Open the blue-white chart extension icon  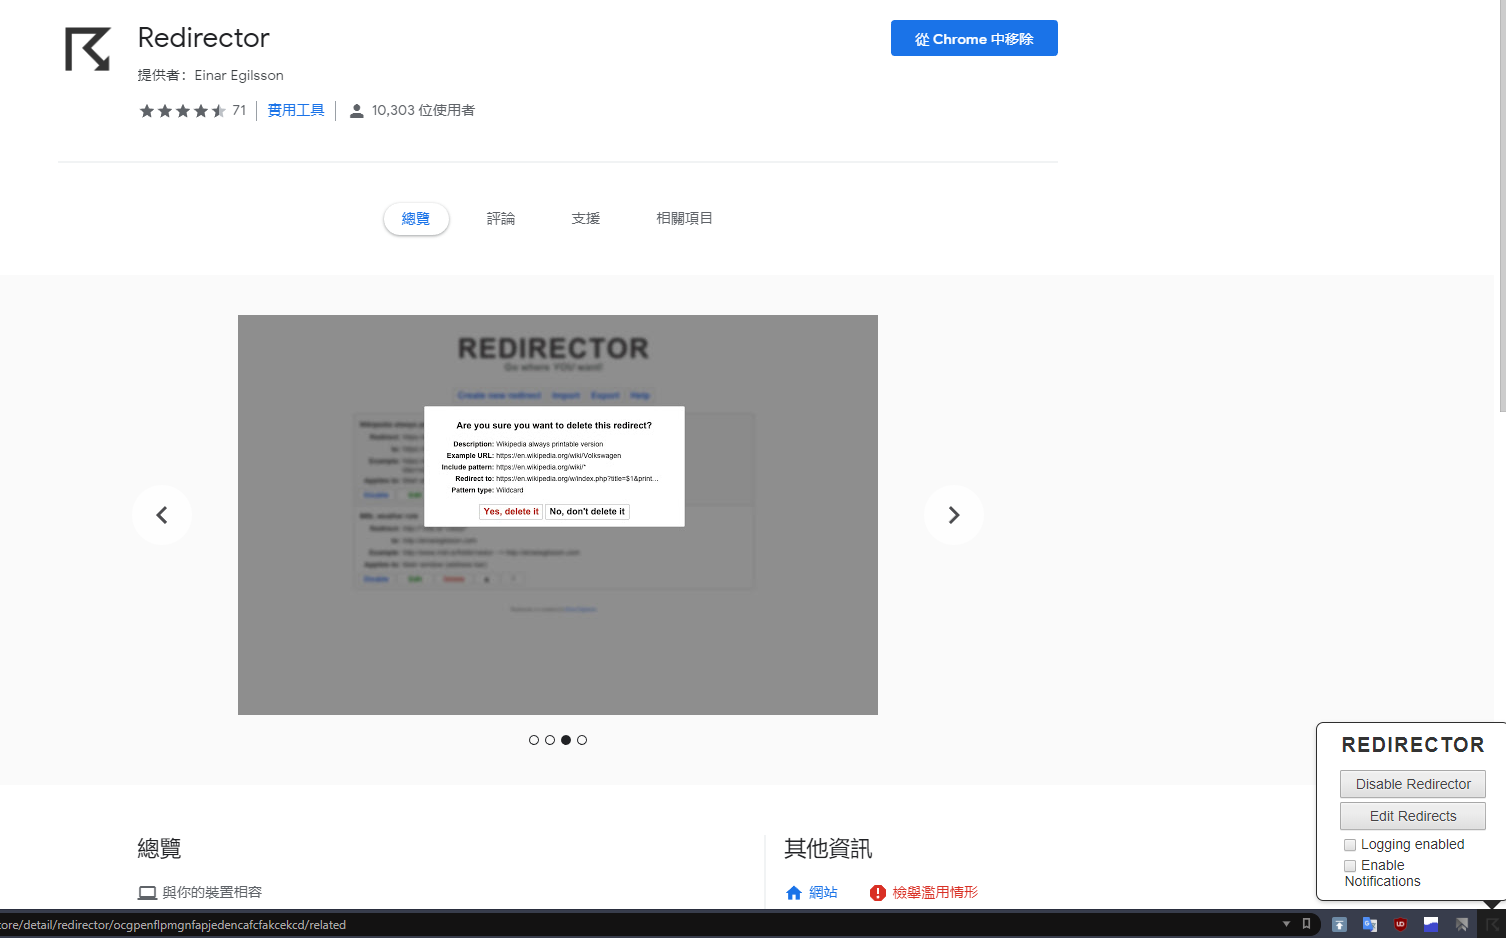(1431, 925)
